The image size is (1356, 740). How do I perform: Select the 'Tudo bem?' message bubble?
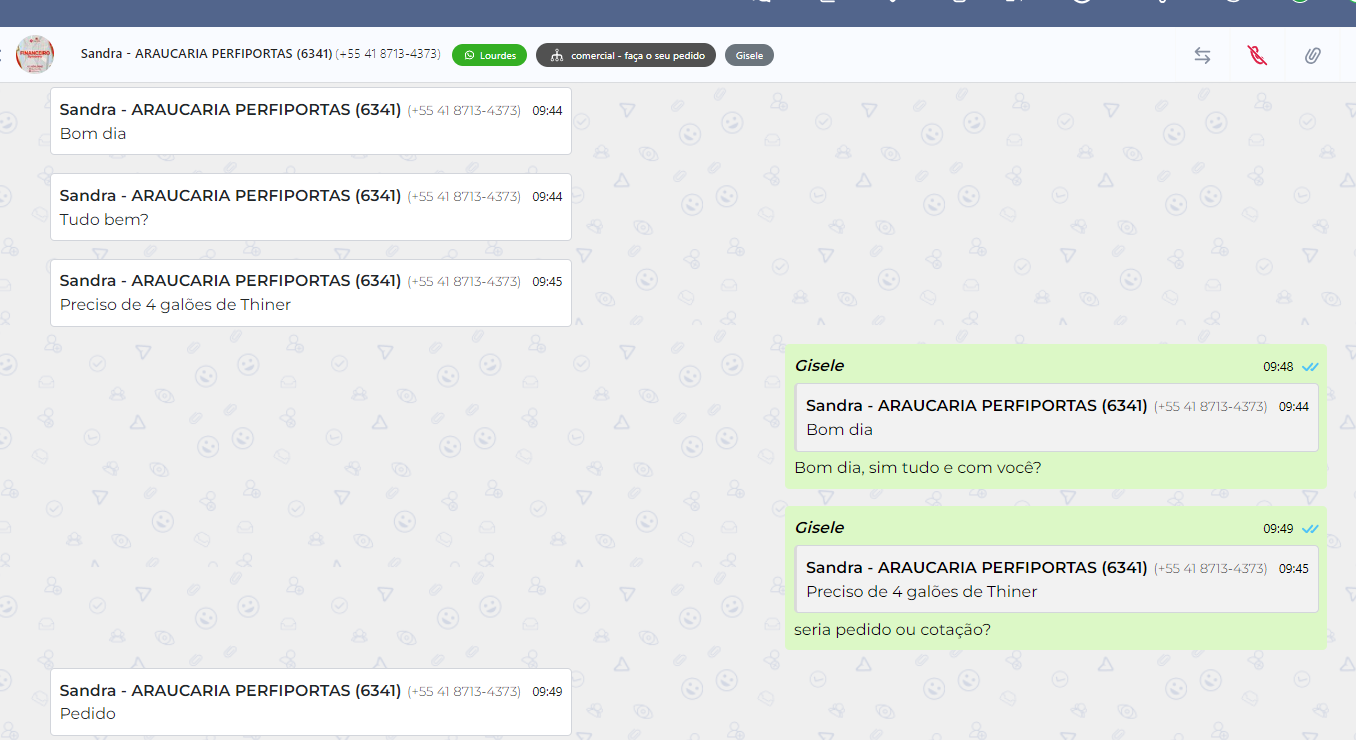coord(310,207)
